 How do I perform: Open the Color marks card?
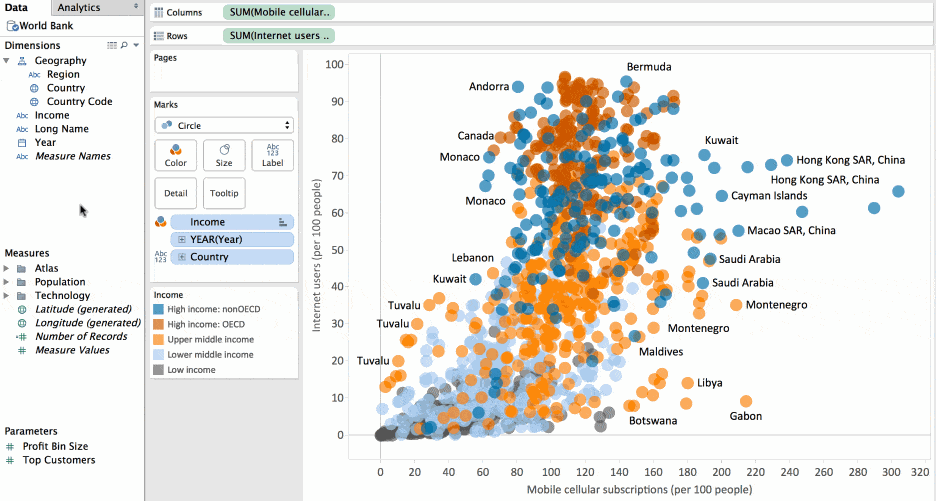tap(175, 155)
